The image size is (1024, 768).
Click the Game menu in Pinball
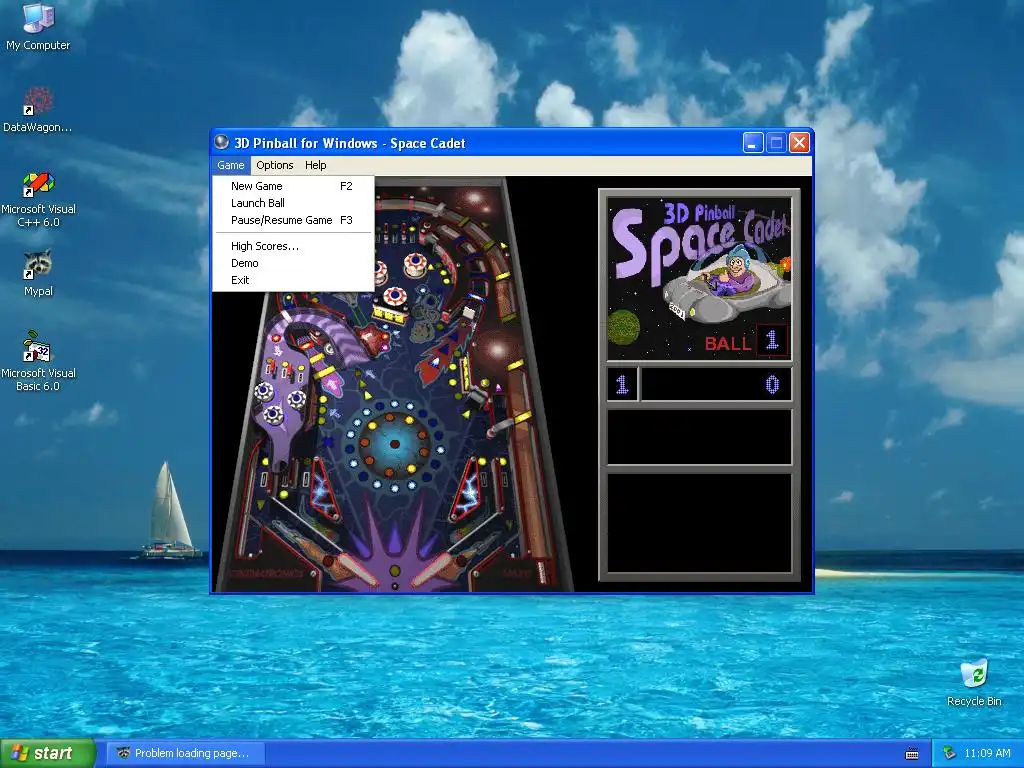pos(231,165)
